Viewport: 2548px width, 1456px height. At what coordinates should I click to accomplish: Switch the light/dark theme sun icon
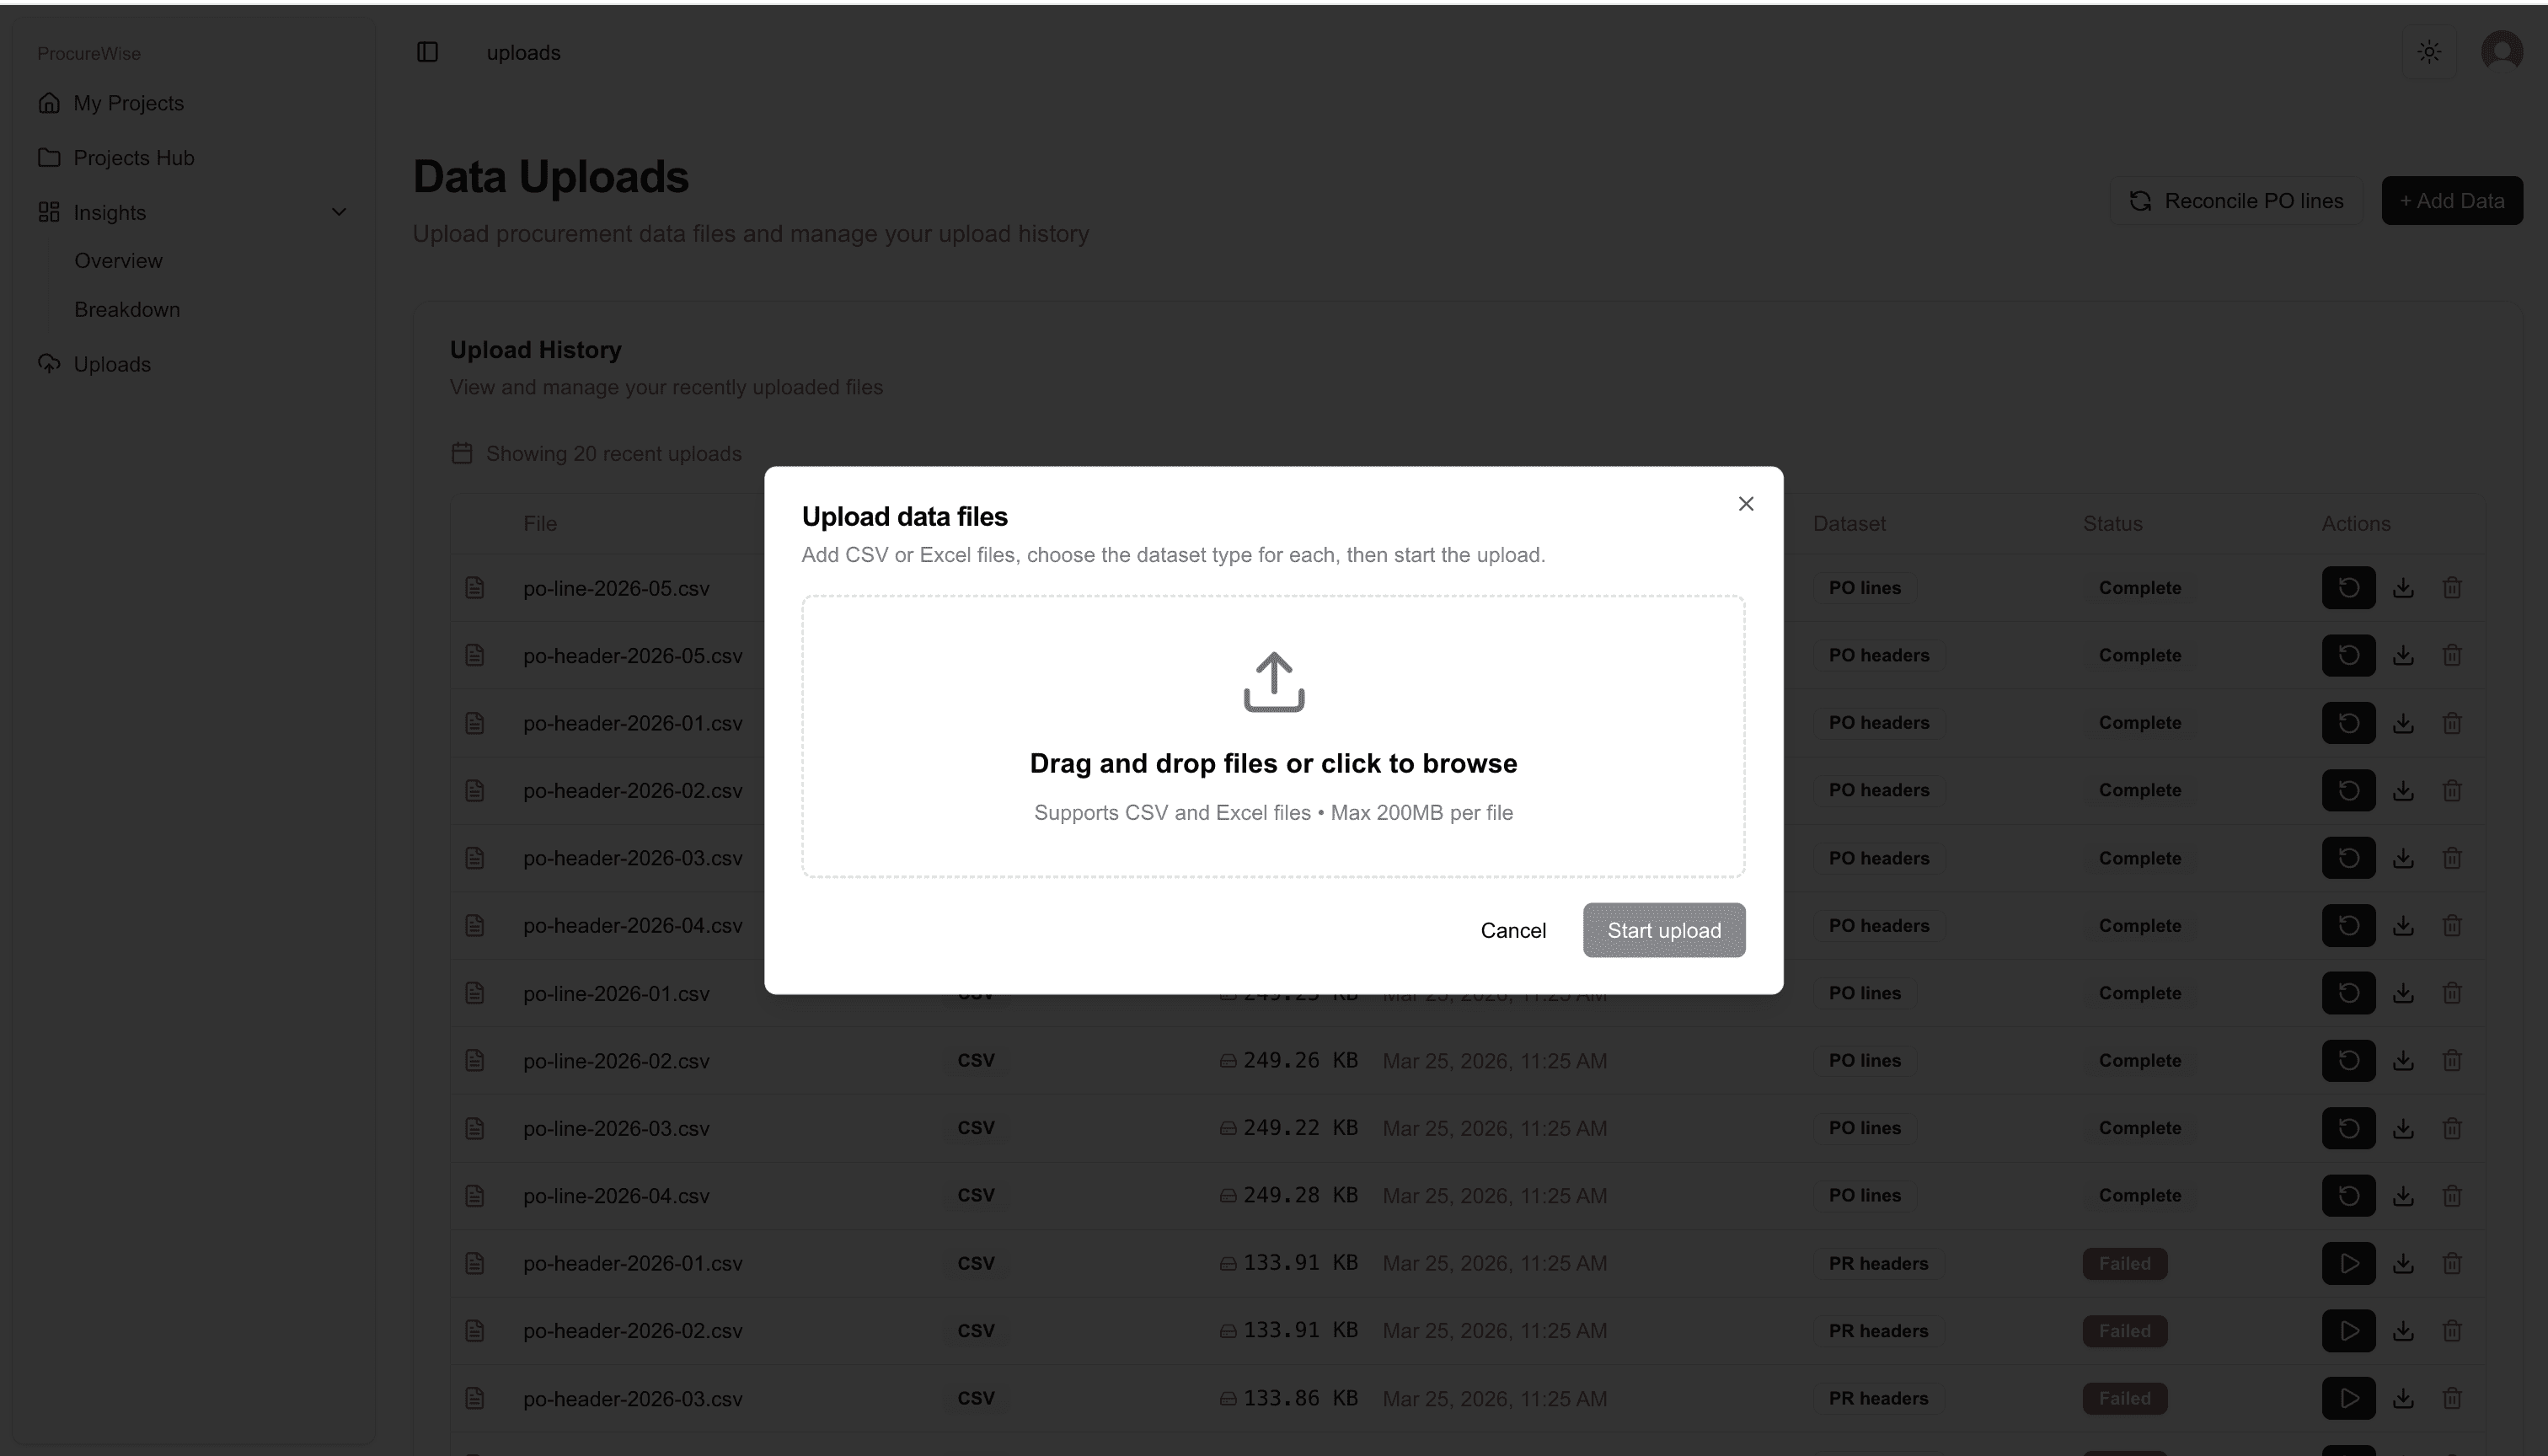2429,52
